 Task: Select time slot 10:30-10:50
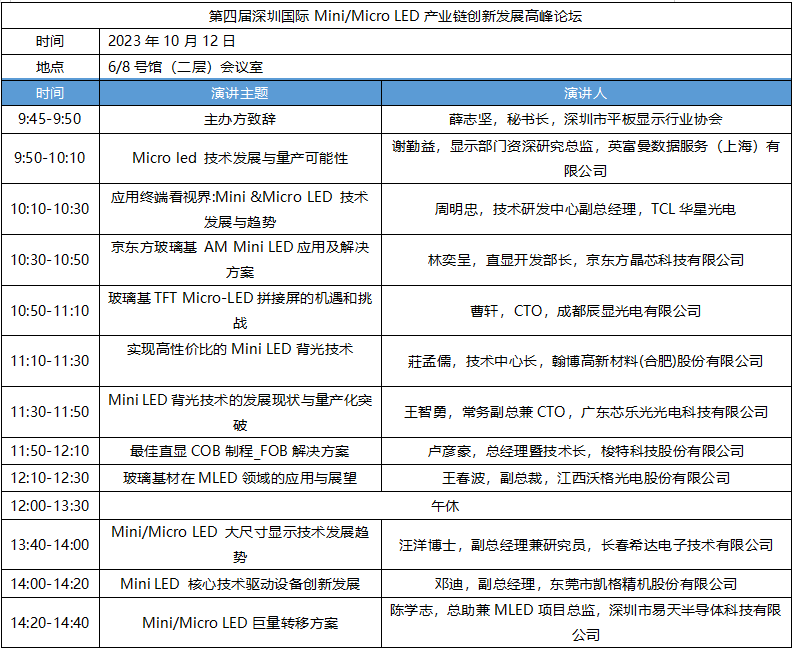[50, 260]
